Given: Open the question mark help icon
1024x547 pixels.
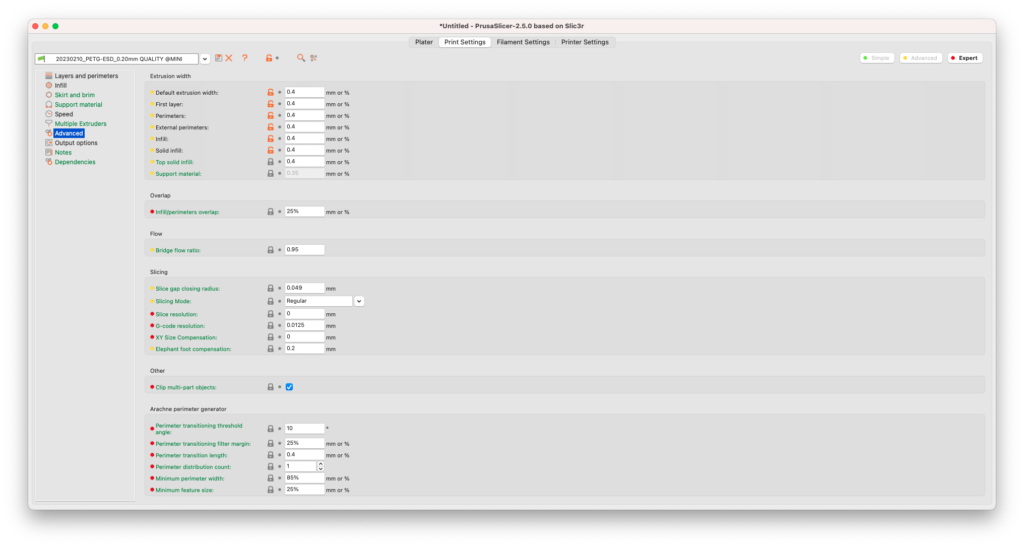Looking at the screenshot, I should 245,58.
